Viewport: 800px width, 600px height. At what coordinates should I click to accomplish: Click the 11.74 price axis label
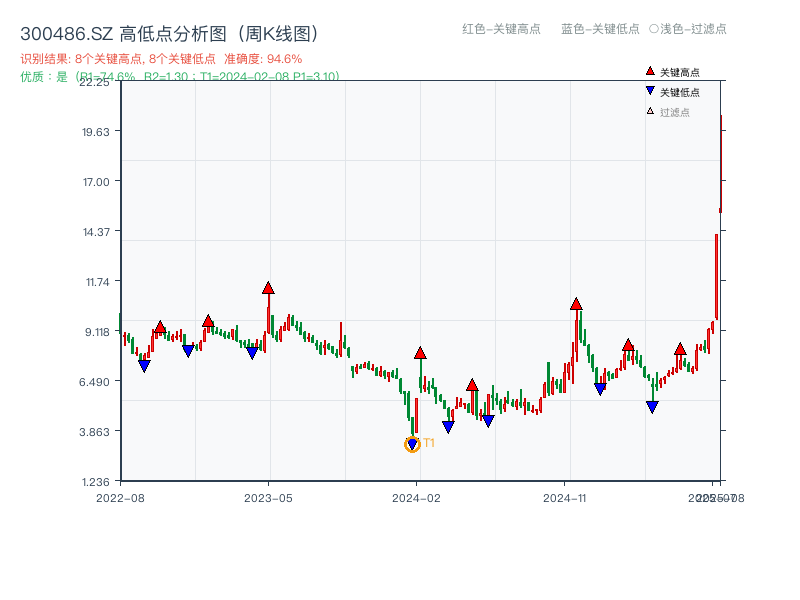coord(97,282)
